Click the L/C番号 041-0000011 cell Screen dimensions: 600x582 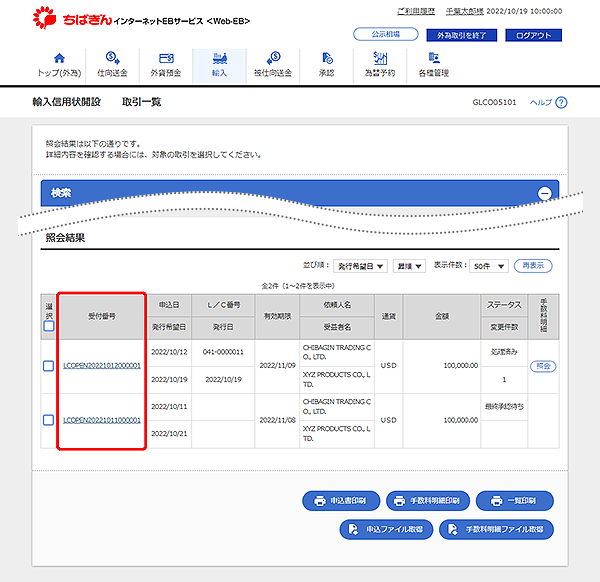(223, 352)
